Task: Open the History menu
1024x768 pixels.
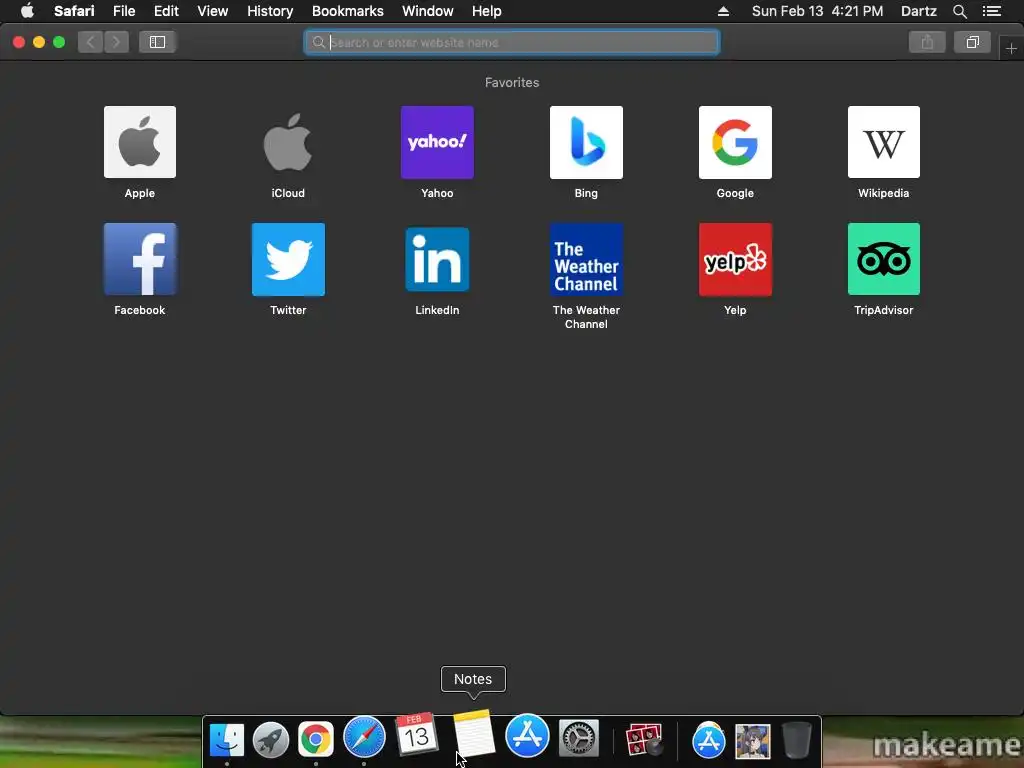Action: pos(270,11)
